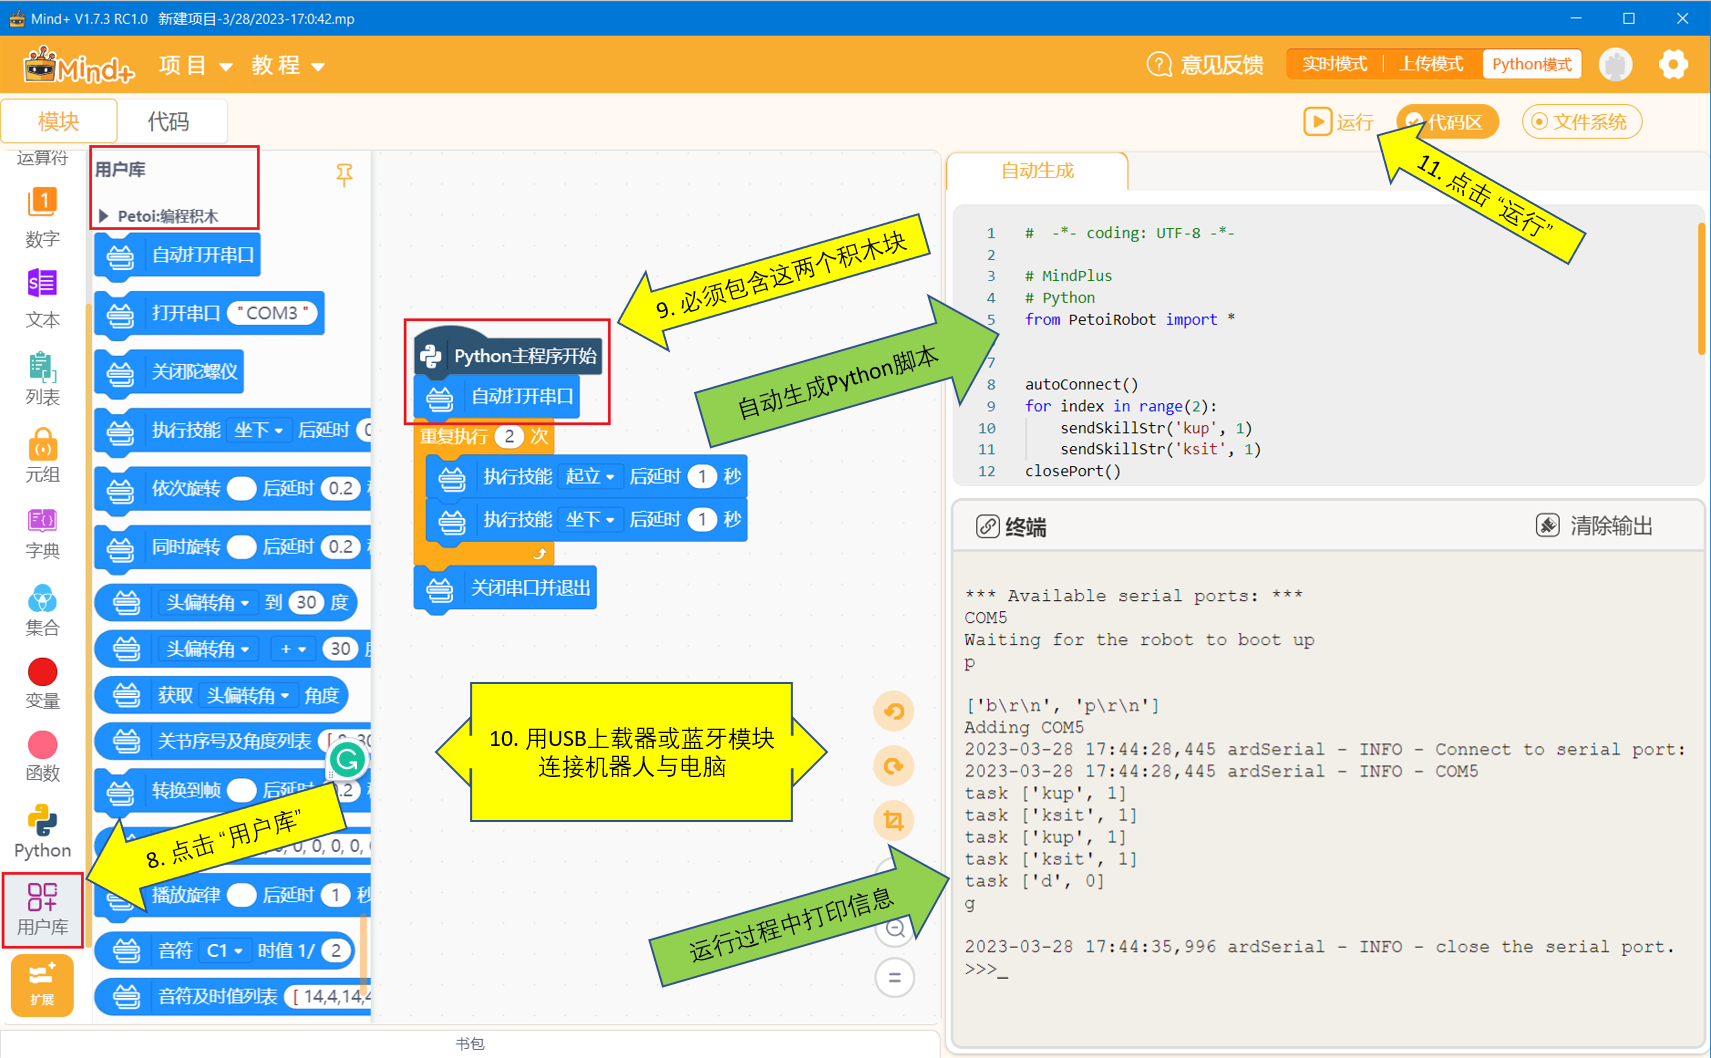Image resolution: width=1711 pixels, height=1058 pixels.
Task: Open the 用户库 category
Action: (42, 909)
